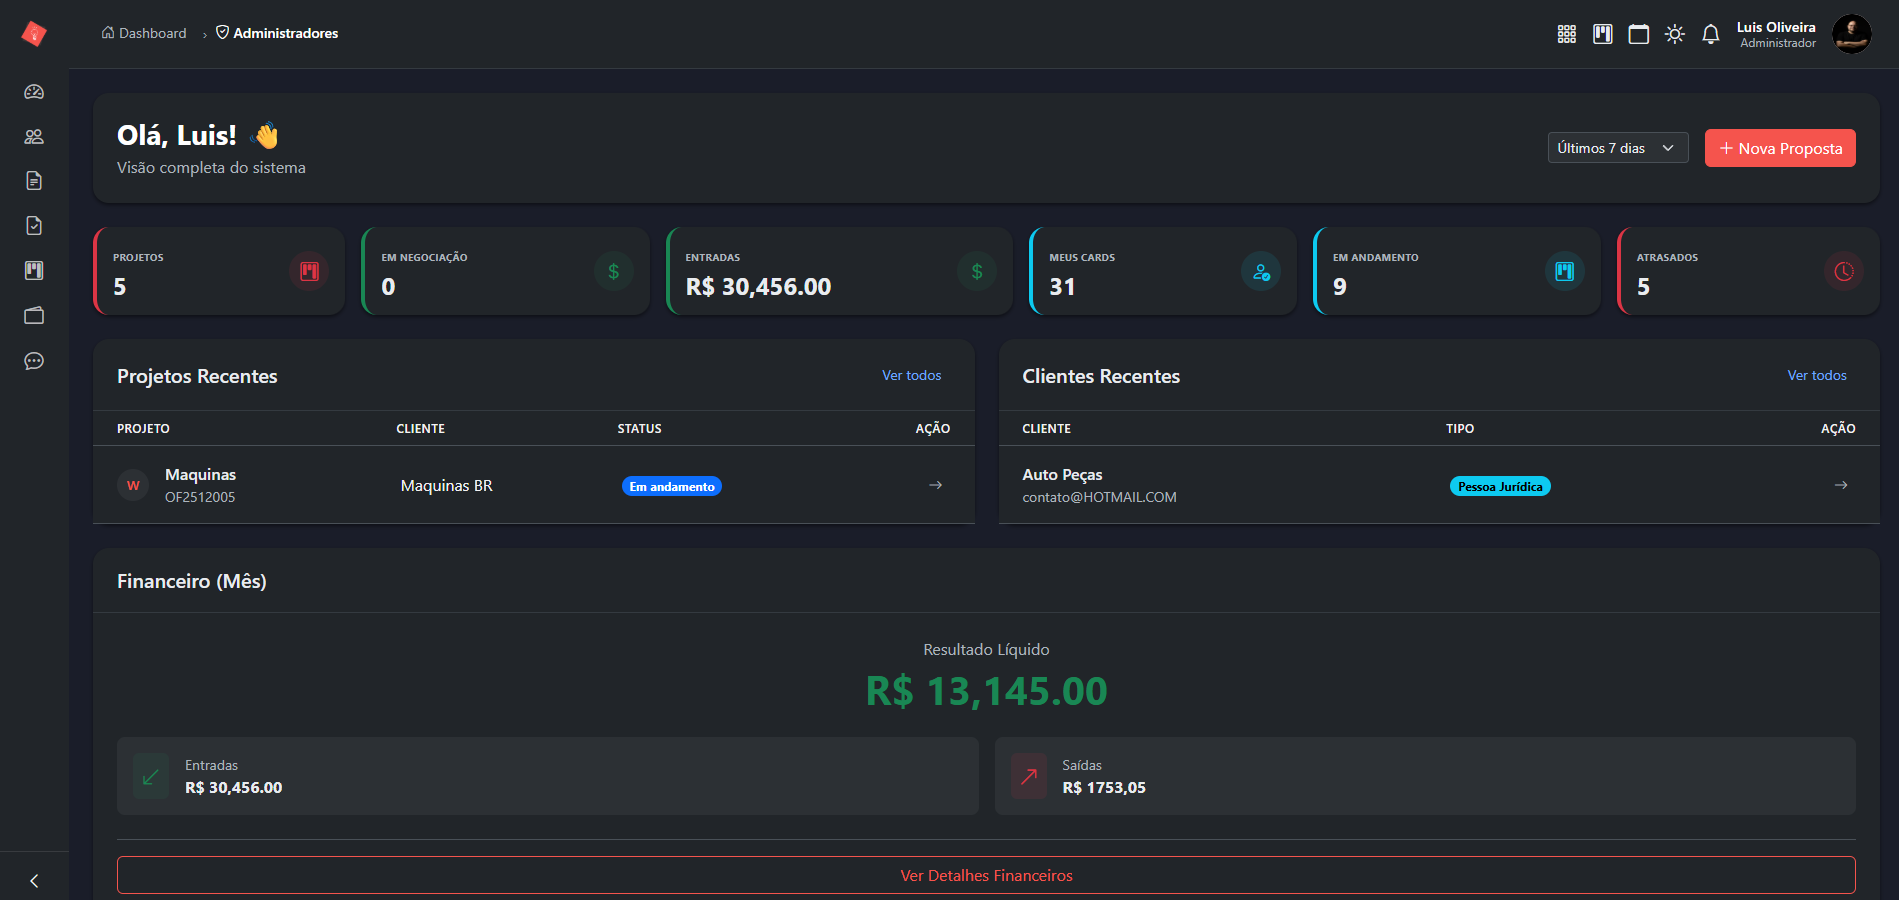This screenshot has height=900, width=1899.
Task: Select the clients icon in the sidebar
Action: coord(34,135)
